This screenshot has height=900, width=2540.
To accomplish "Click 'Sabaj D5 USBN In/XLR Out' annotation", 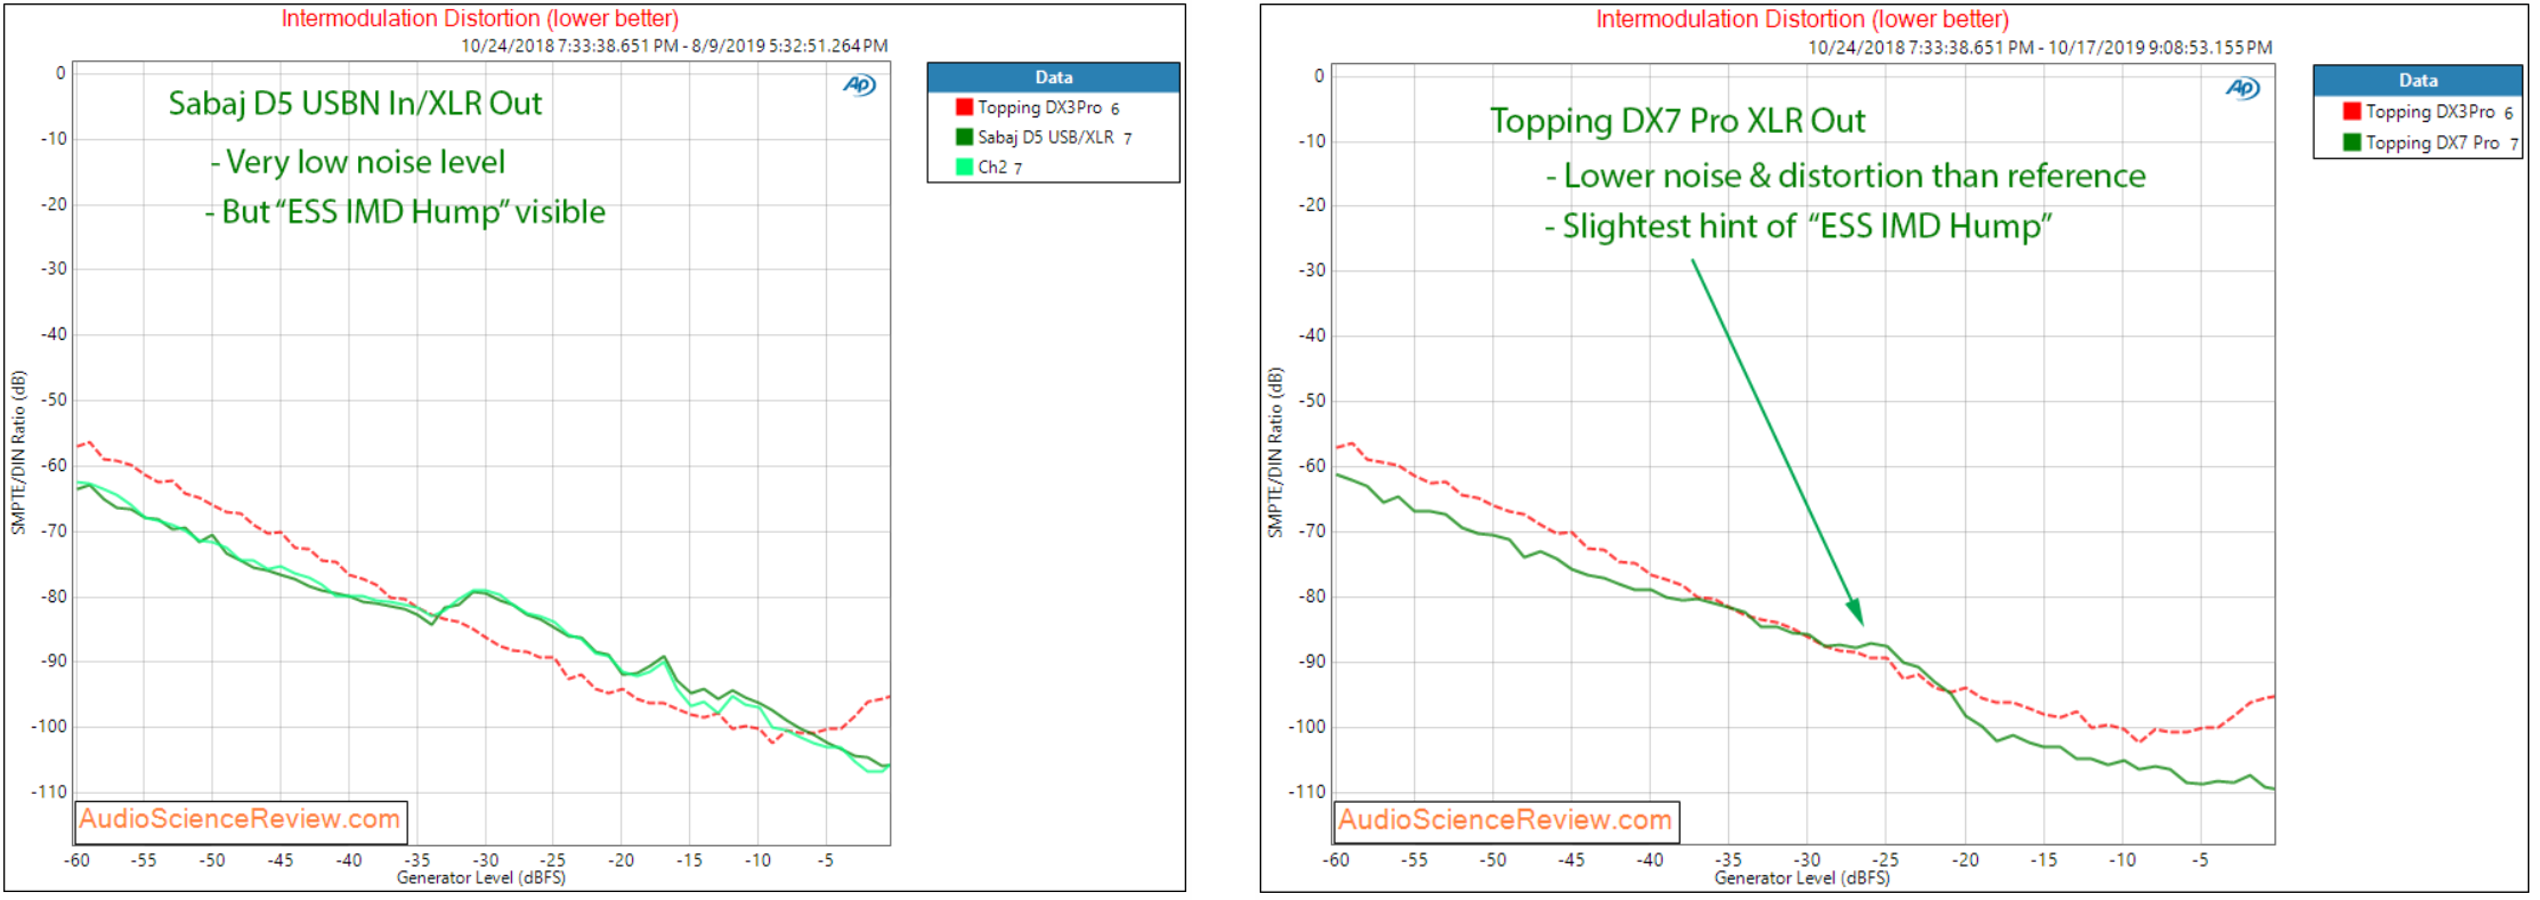I will coord(355,103).
